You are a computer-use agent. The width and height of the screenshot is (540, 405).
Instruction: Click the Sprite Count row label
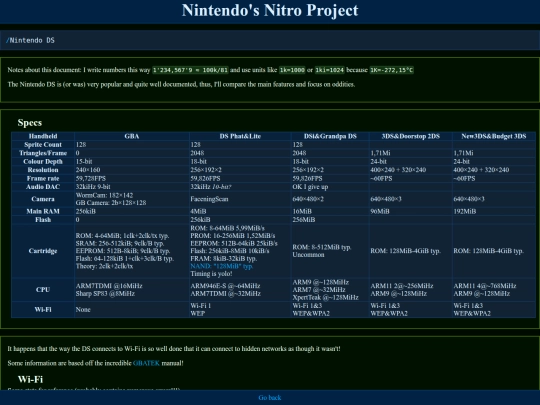[x=43, y=145]
